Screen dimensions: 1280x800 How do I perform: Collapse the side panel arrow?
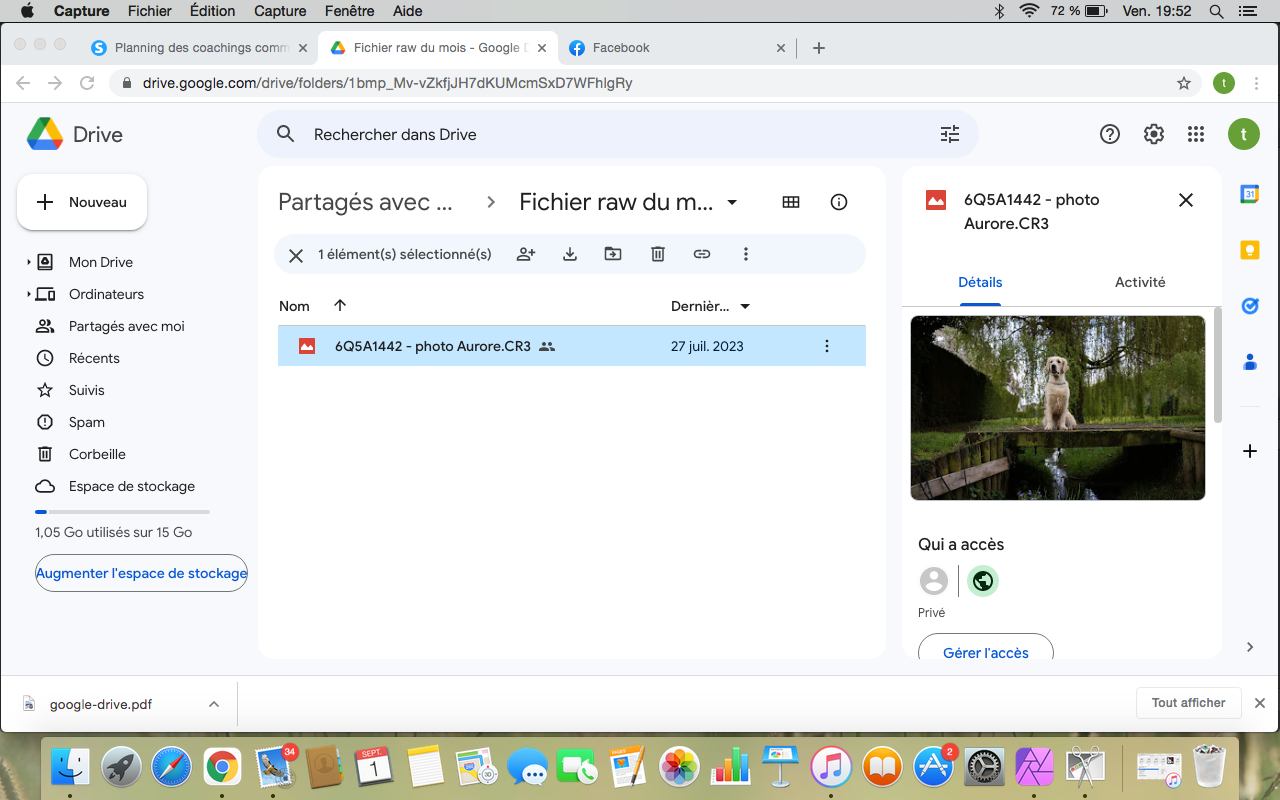pyautogui.click(x=1250, y=647)
